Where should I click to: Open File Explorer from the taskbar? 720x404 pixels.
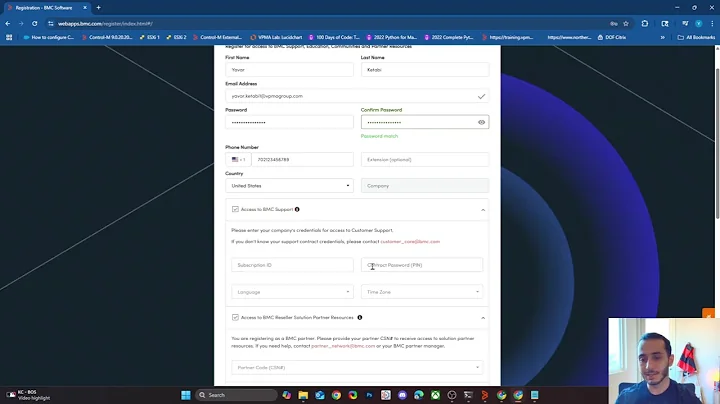click(x=303, y=395)
